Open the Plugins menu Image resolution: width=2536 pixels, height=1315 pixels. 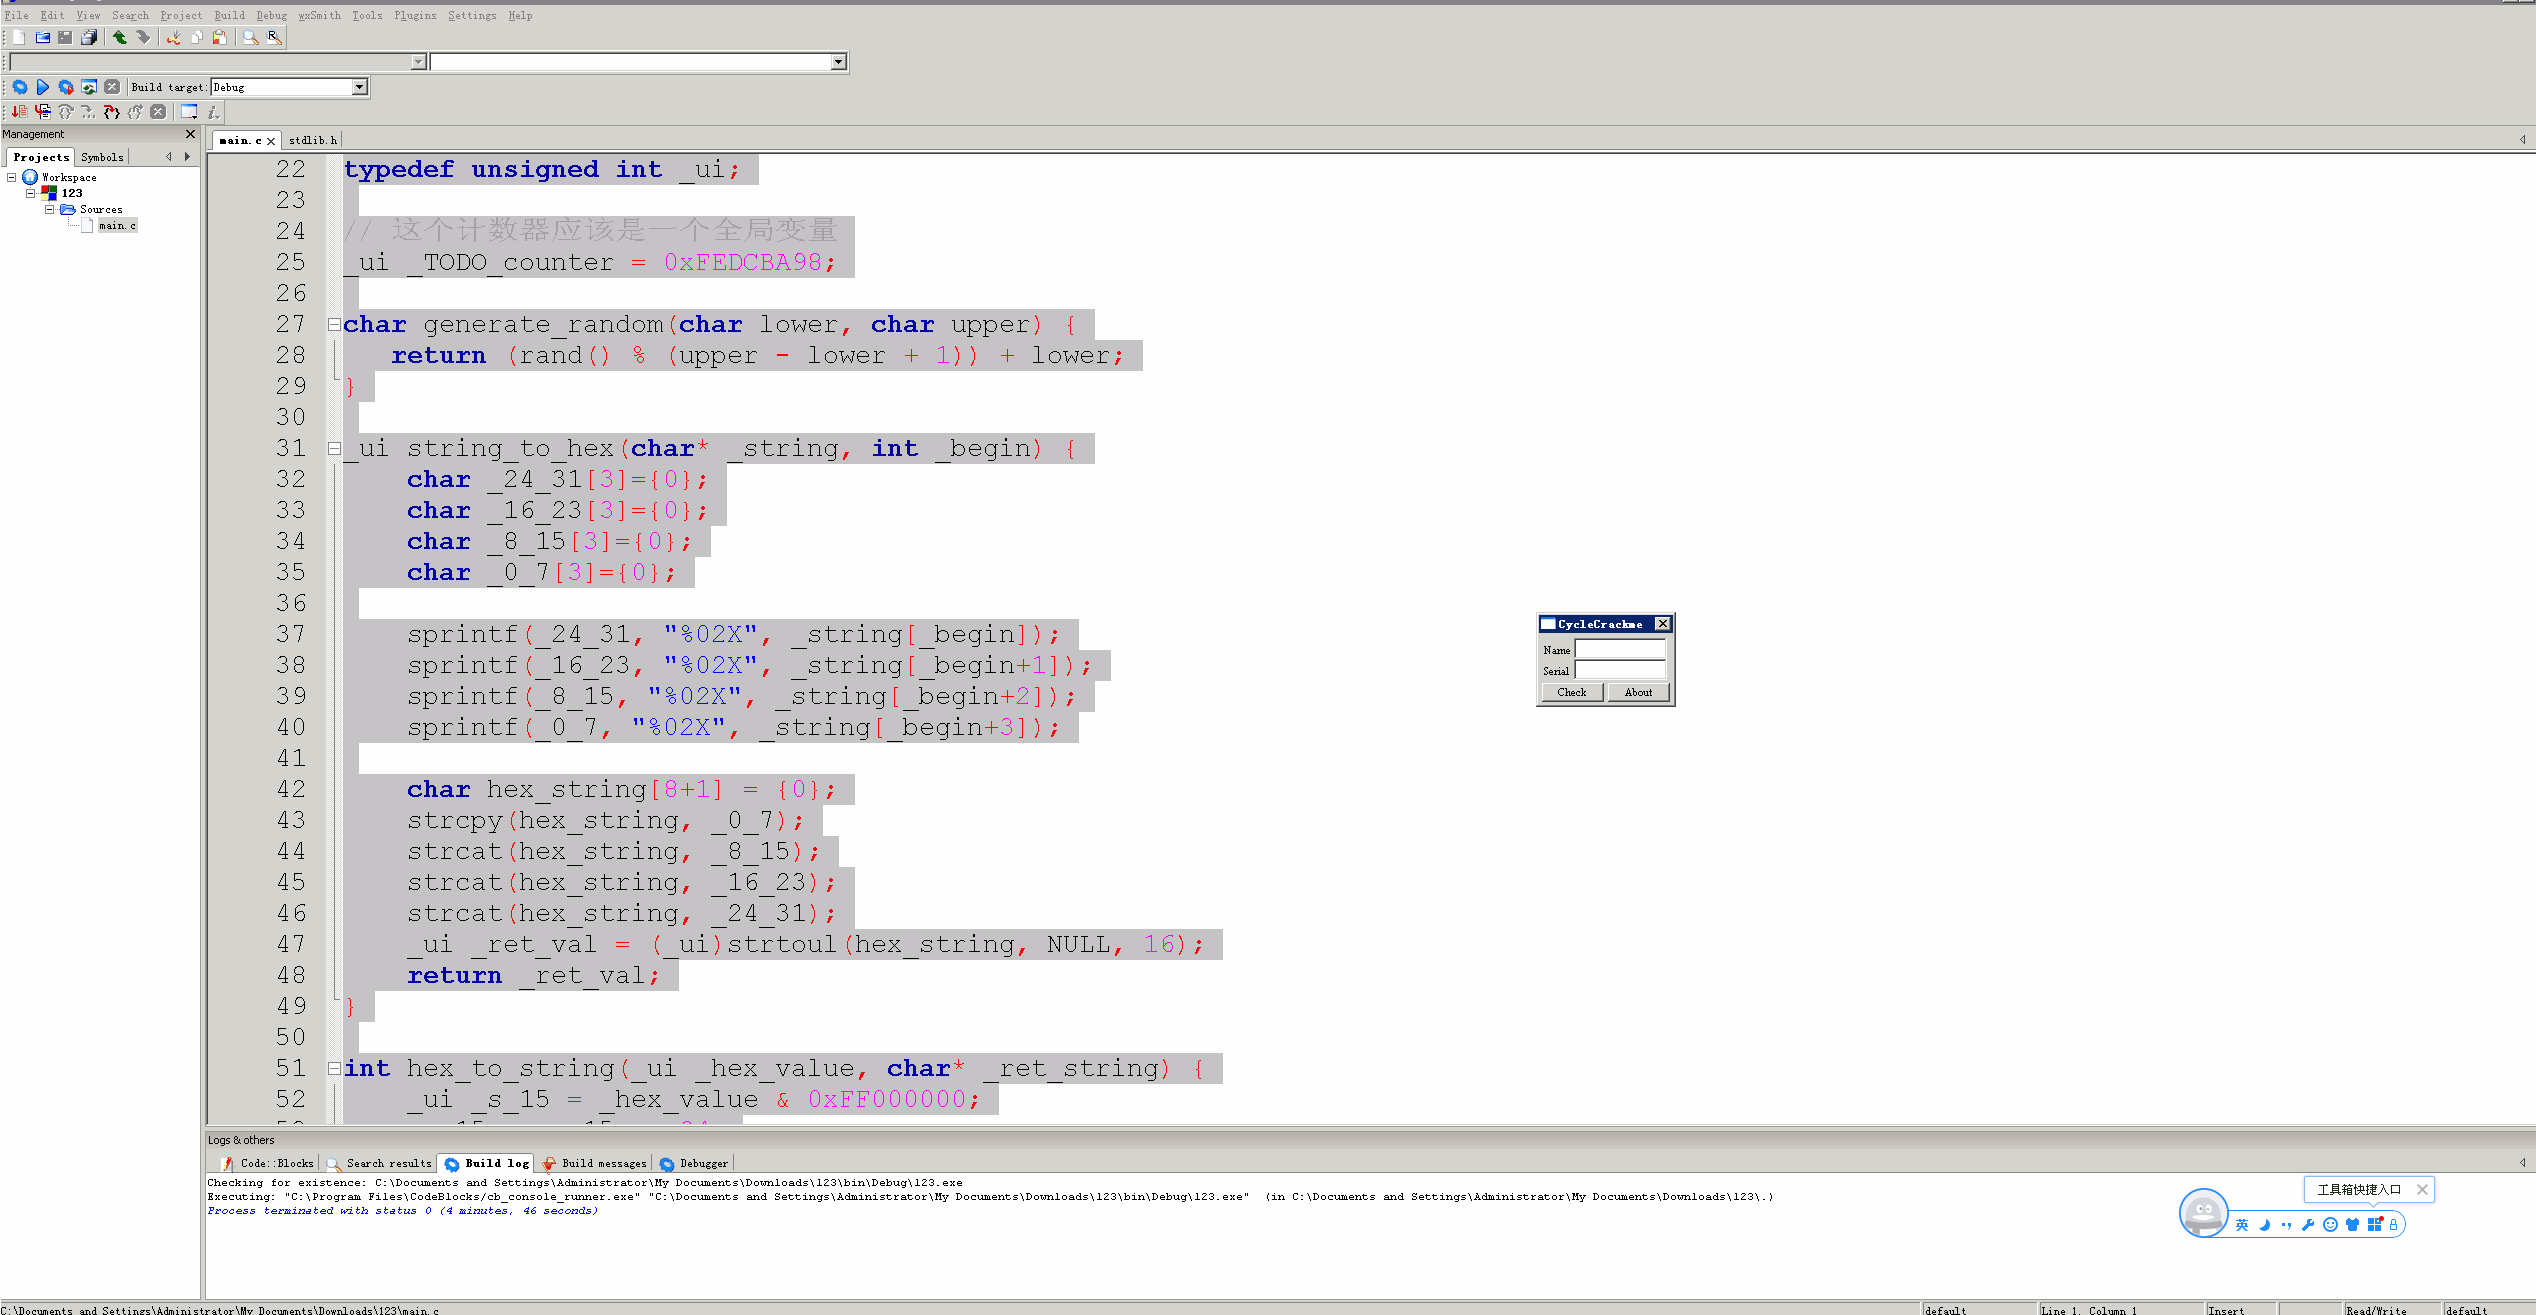coord(414,15)
